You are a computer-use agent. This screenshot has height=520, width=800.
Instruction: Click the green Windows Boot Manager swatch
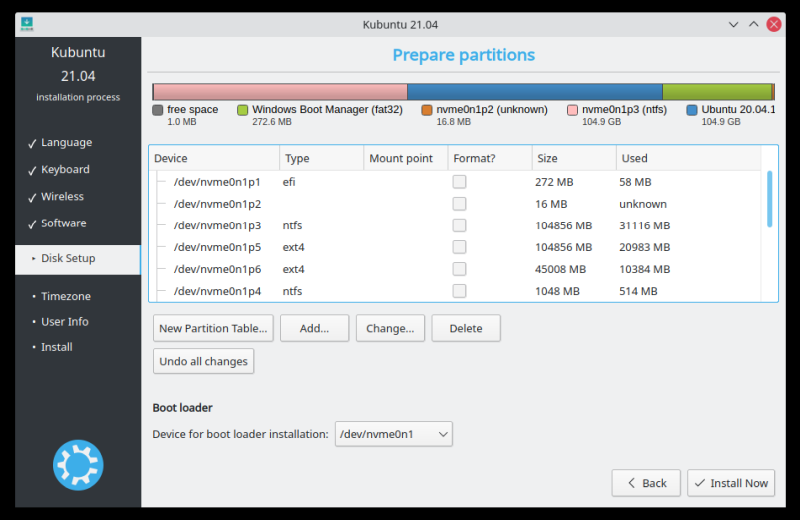tap(242, 110)
